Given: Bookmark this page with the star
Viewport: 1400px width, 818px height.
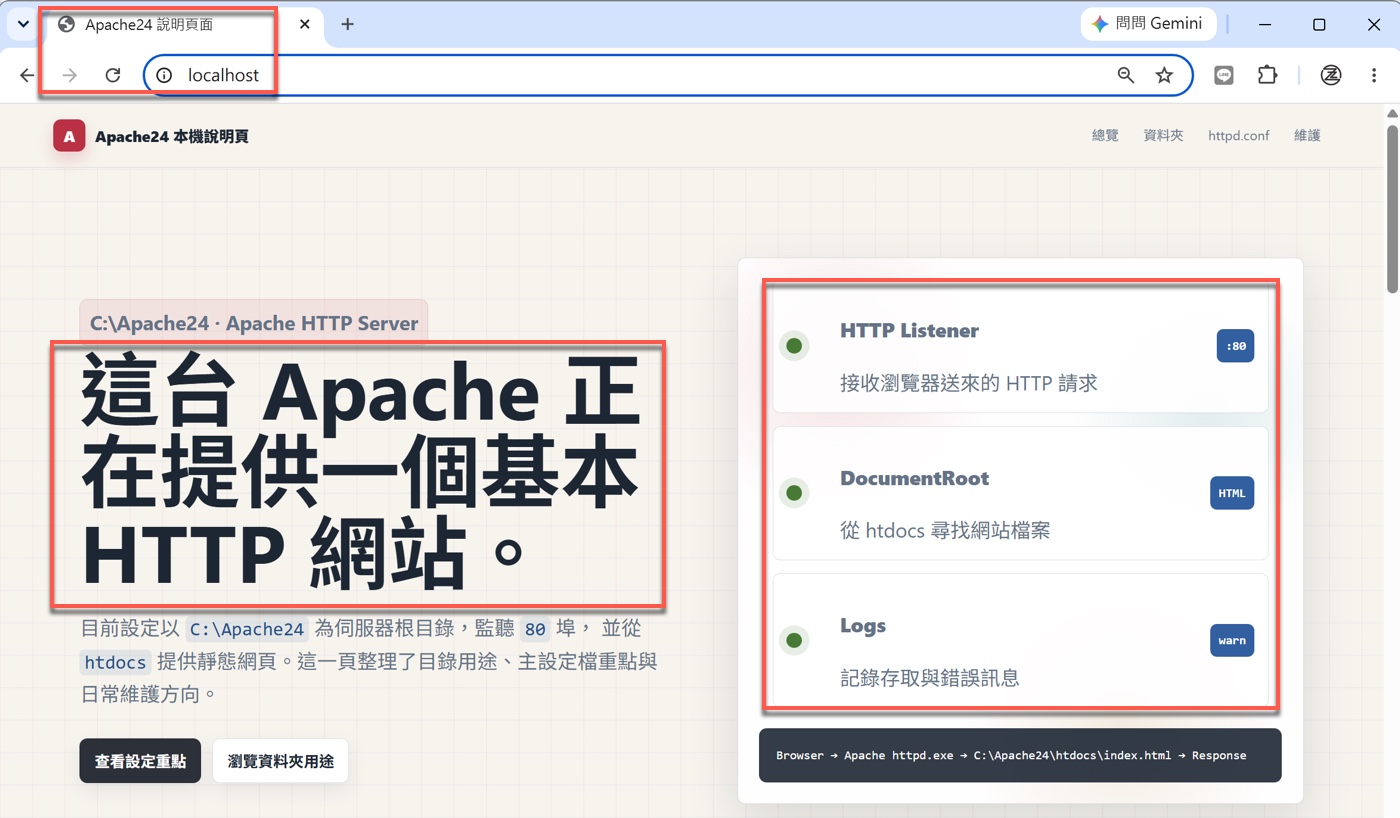Looking at the screenshot, I should (1164, 75).
